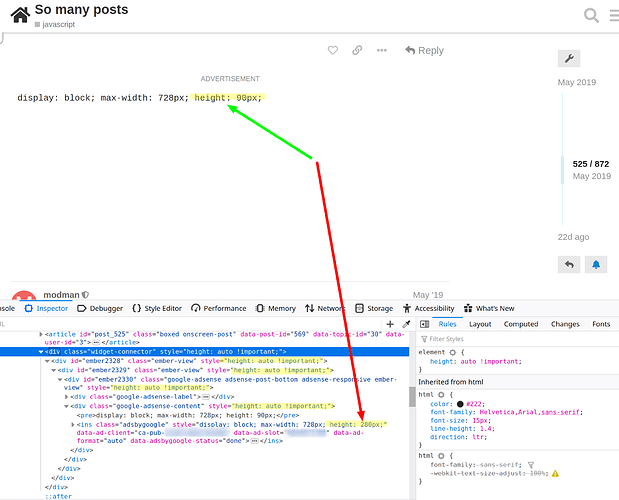Click the home icon in the header

click(x=20, y=15)
